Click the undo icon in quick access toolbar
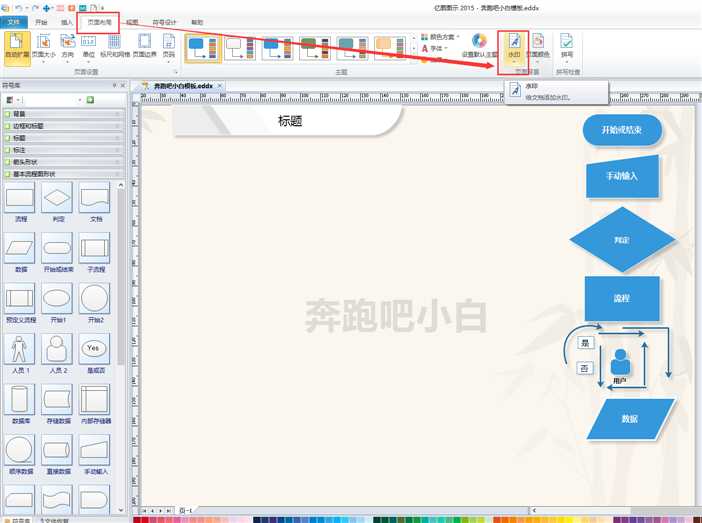Viewport: 702px width, 523px height. pos(18,8)
